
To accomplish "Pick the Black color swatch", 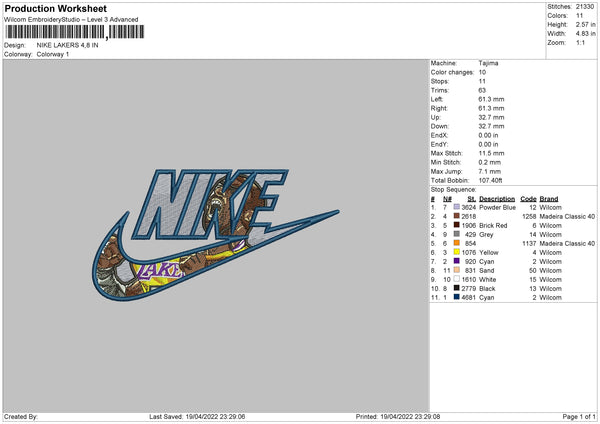I will [x=457, y=288].
